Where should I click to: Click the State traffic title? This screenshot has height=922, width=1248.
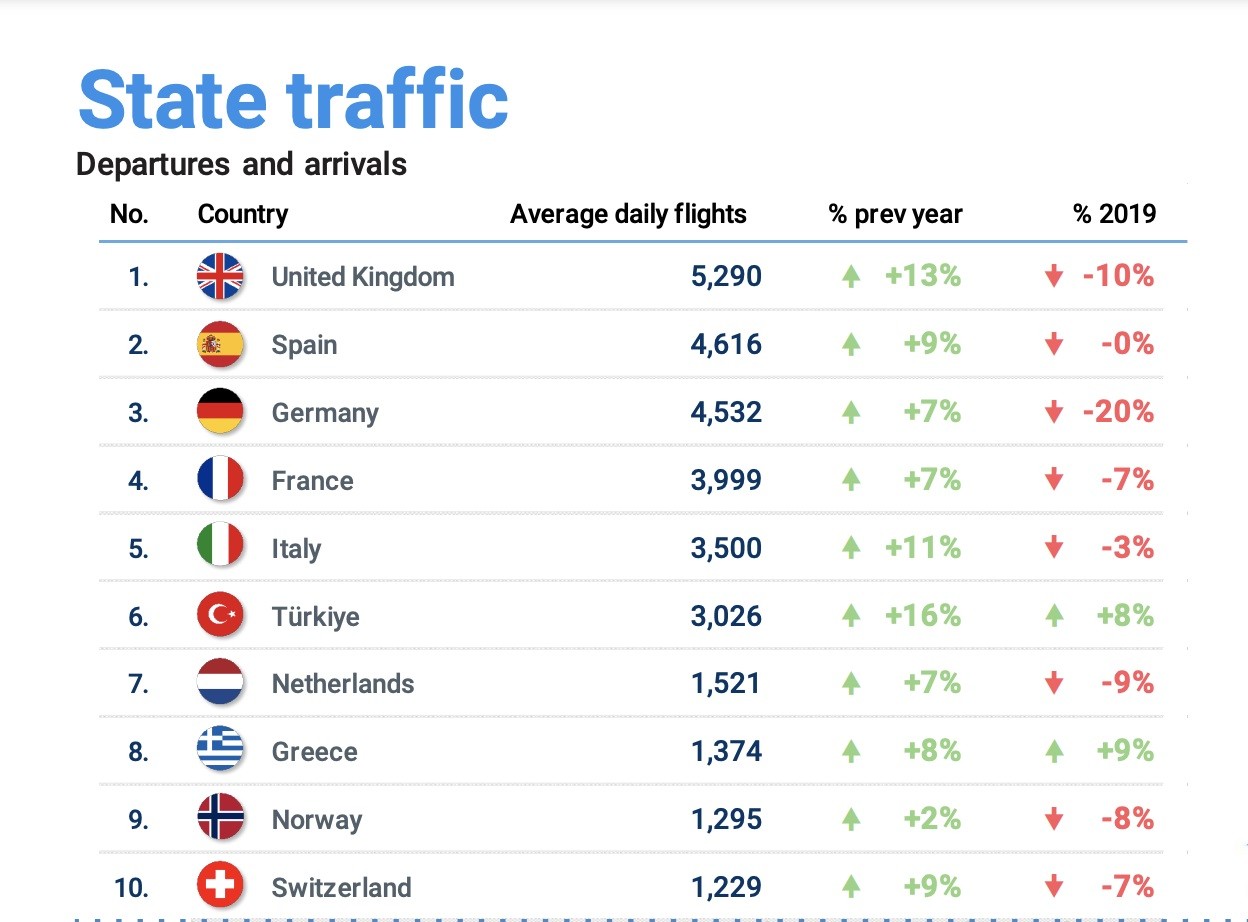tap(293, 100)
